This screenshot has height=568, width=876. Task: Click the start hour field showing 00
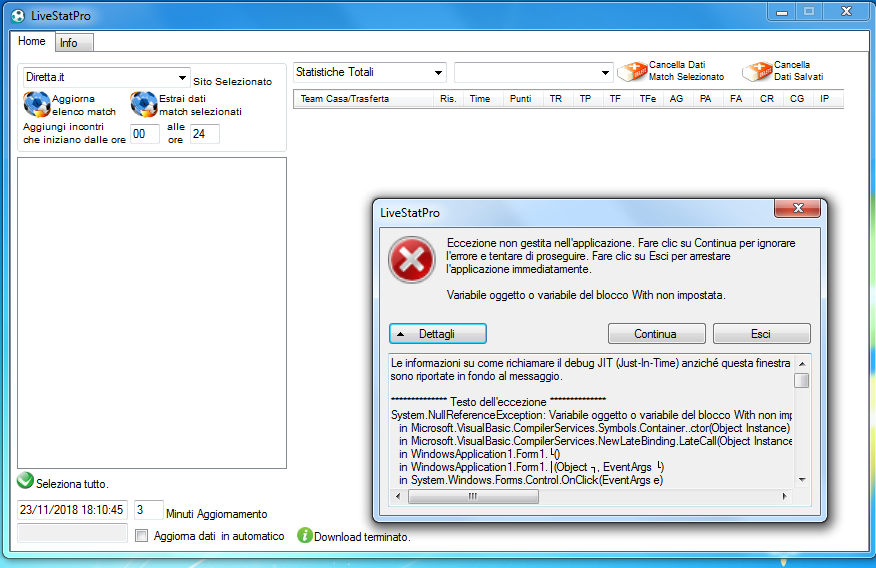[145, 134]
